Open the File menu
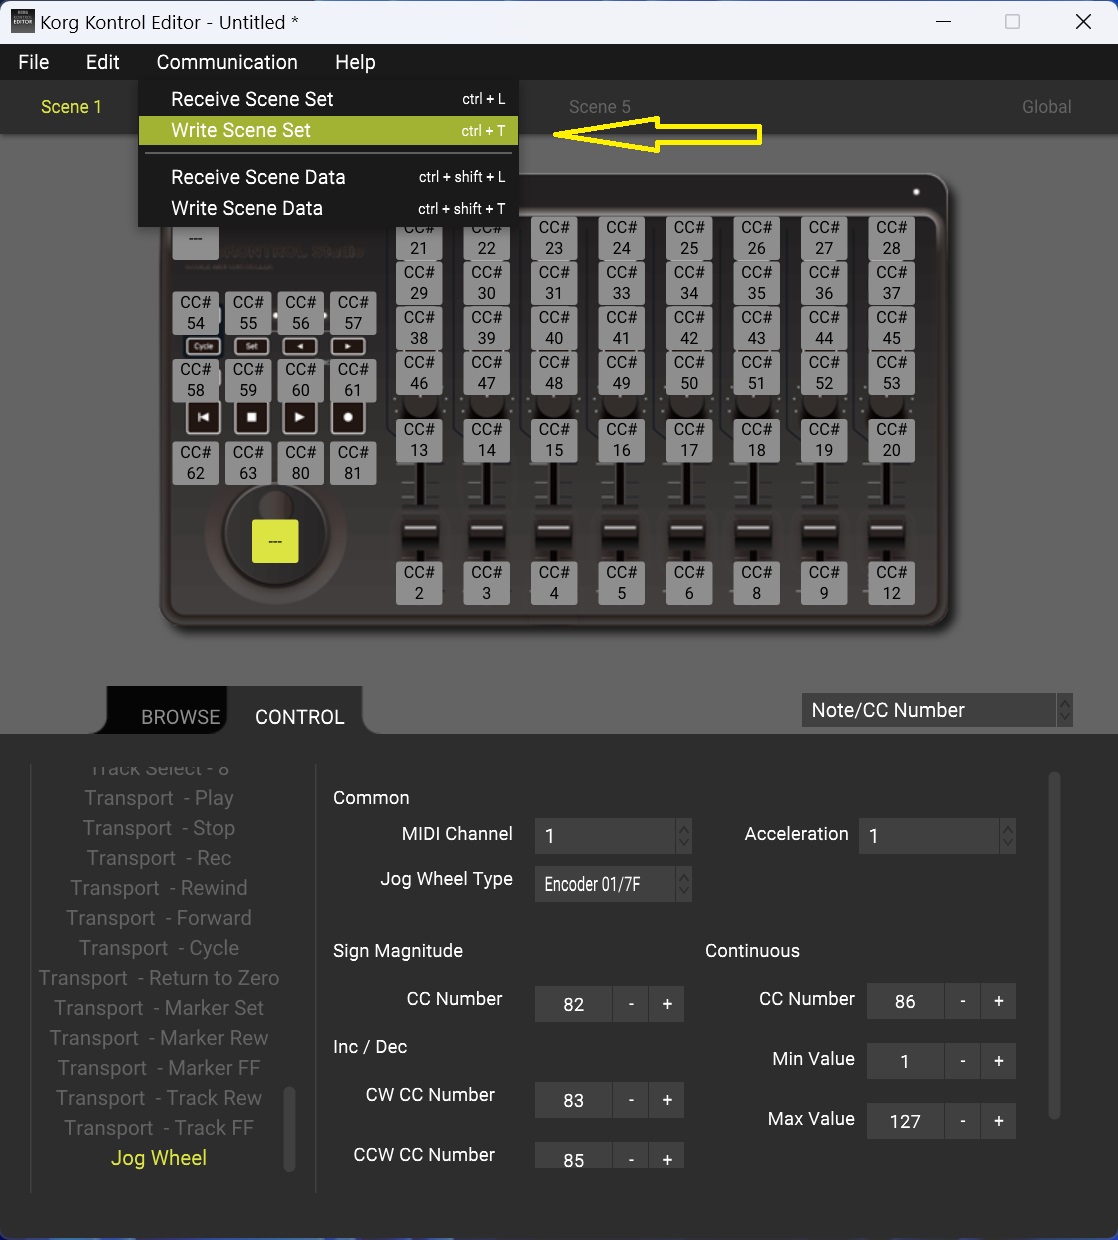Viewport: 1118px width, 1240px height. (34, 62)
